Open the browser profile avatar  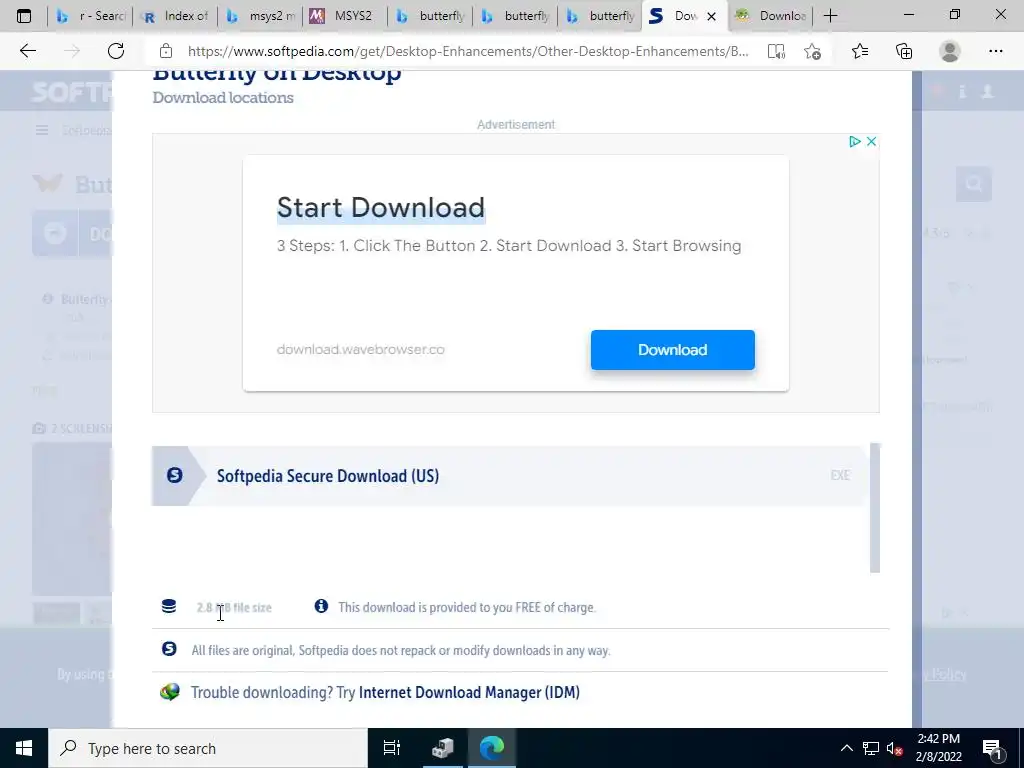tap(950, 51)
